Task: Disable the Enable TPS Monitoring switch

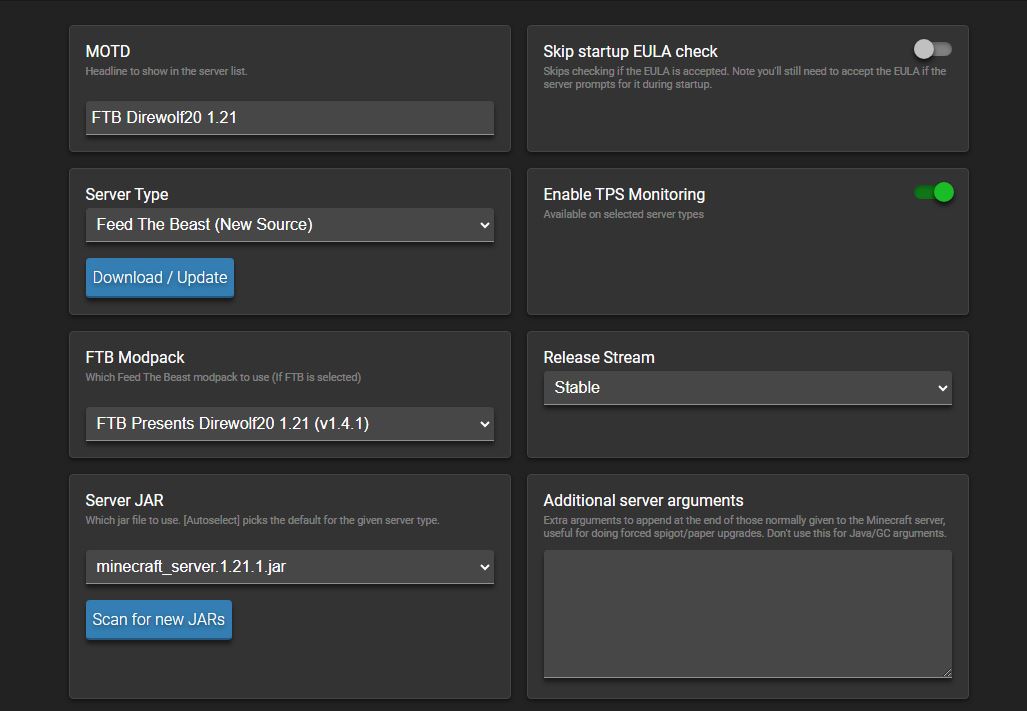Action: [x=934, y=192]
